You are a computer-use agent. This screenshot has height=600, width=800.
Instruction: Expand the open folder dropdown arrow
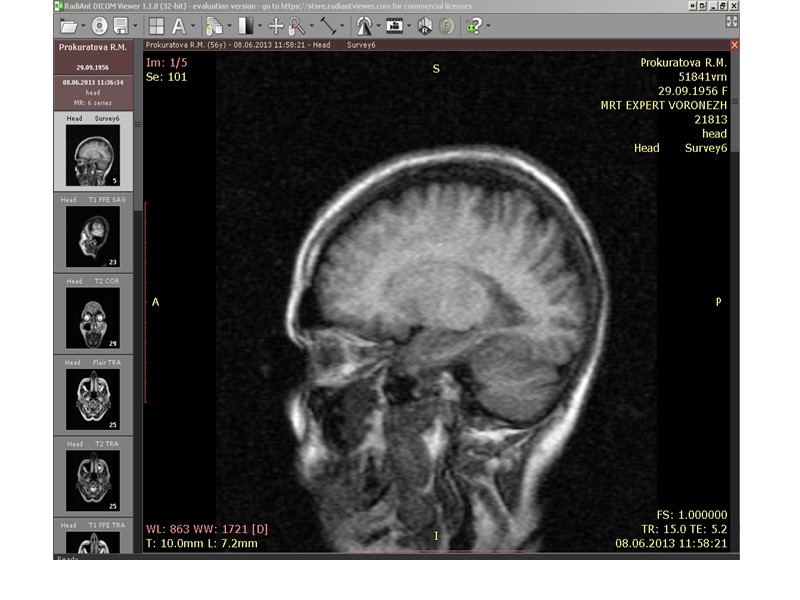[x=83, y=26]
